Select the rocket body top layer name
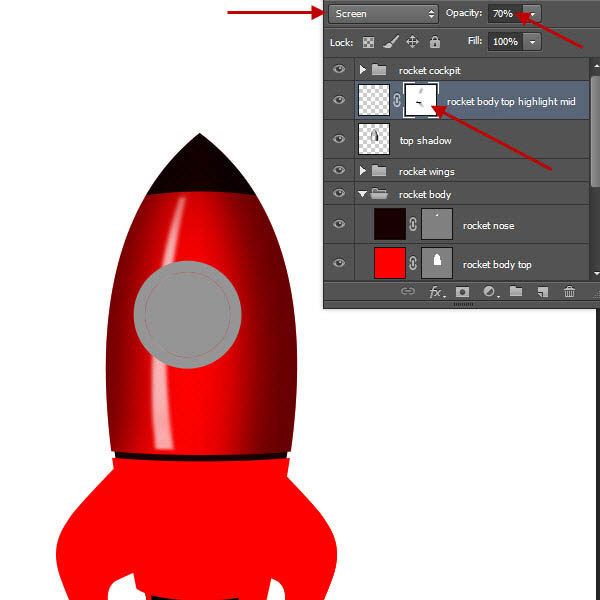600x600 pixels. click(x=497, y=264)
